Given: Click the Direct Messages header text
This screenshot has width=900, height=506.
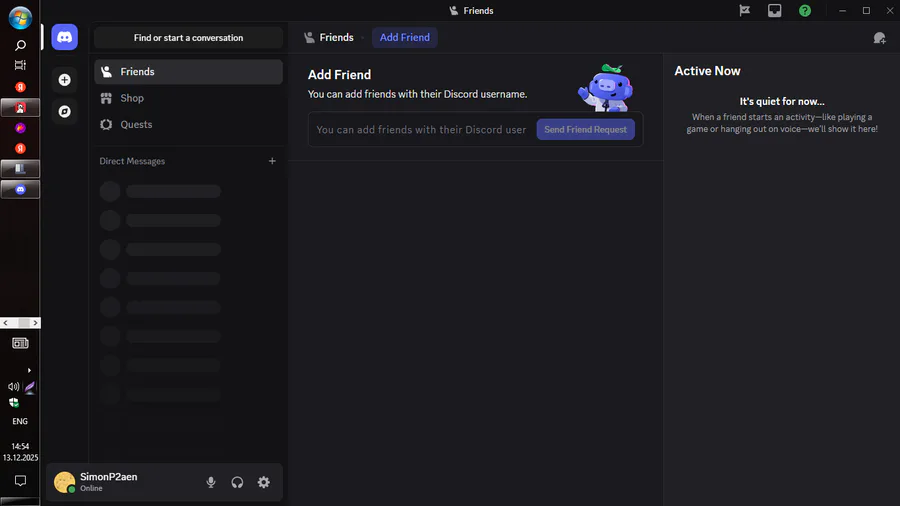Looking at the screenshot, I should coord(132,161).
